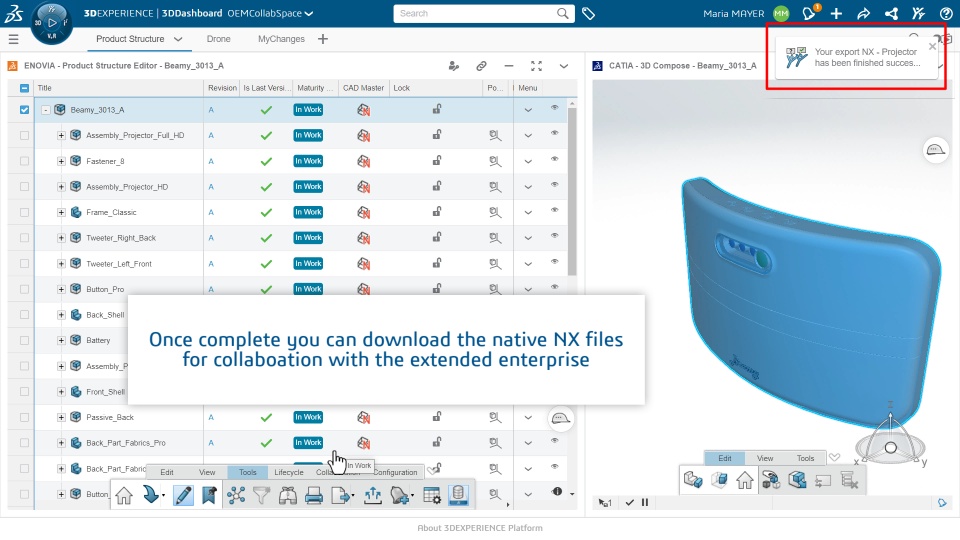The image size is (960, 540).
Task: Open the ENOVIA widget chevron menu
Action: coord(564,66)
